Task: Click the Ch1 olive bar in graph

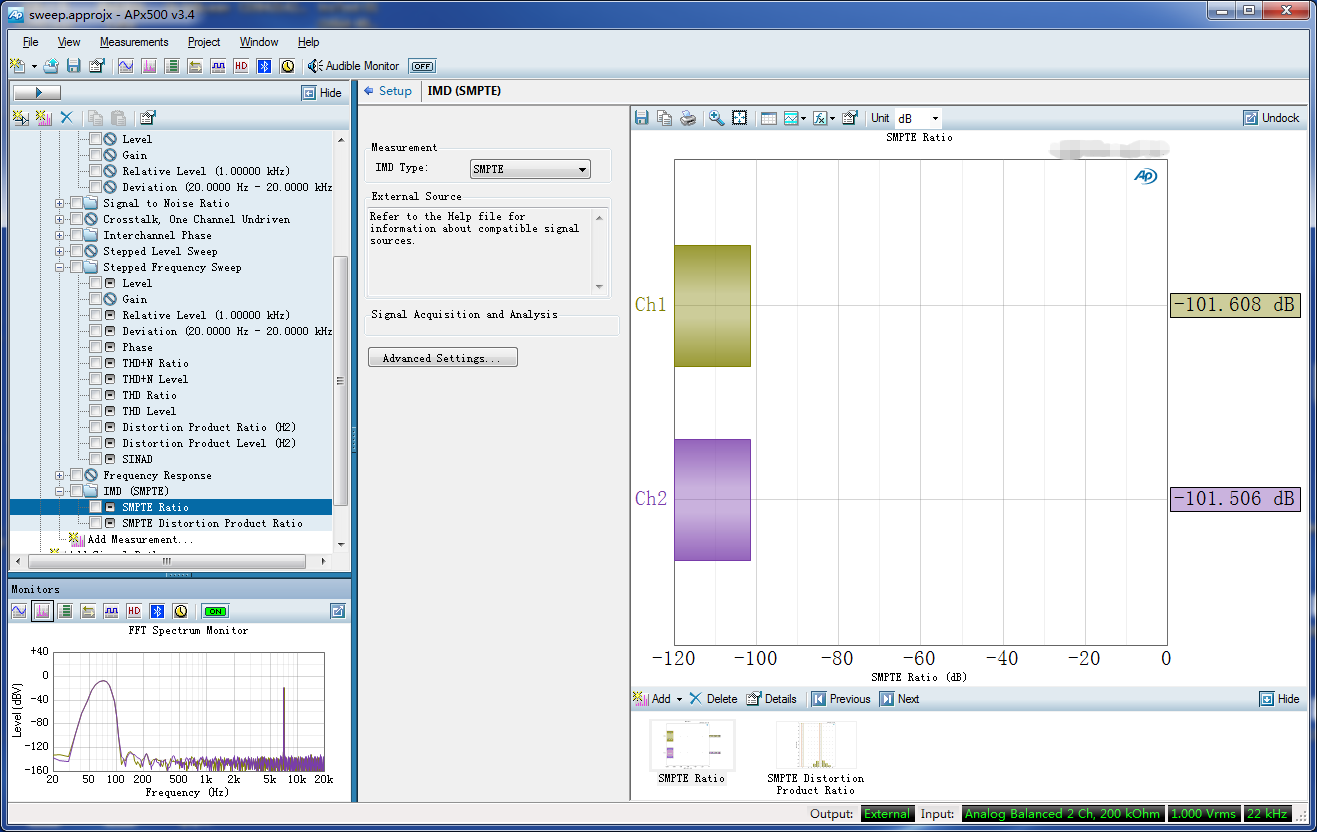Action: point(712,305)
